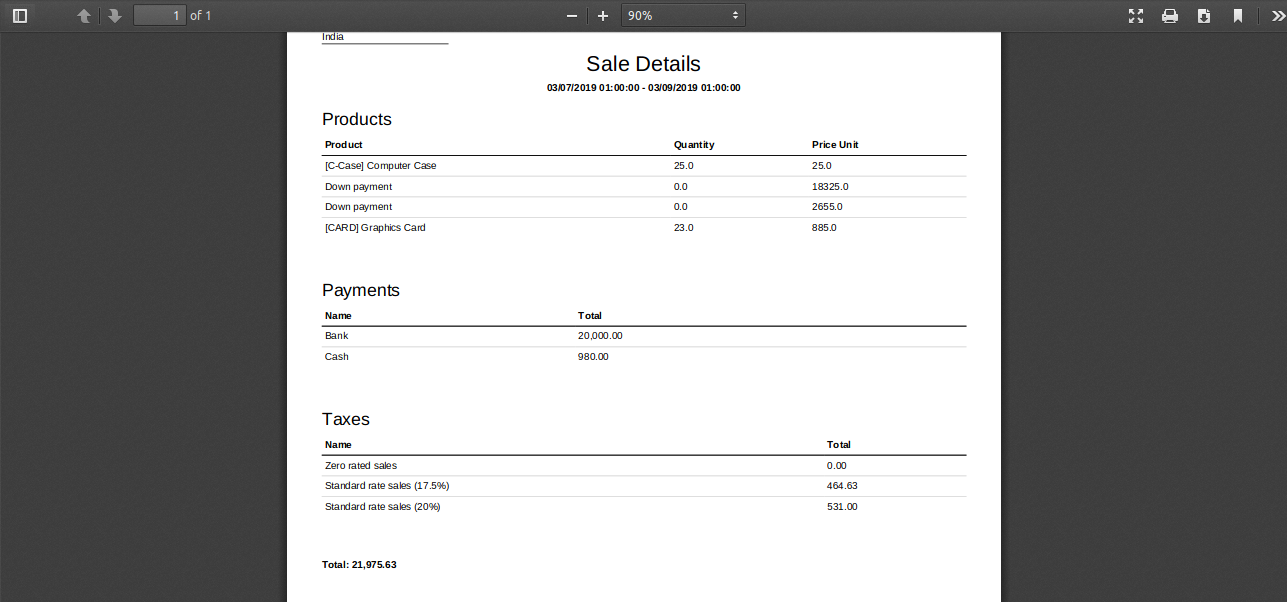Zoom out using the minus button

572,16
